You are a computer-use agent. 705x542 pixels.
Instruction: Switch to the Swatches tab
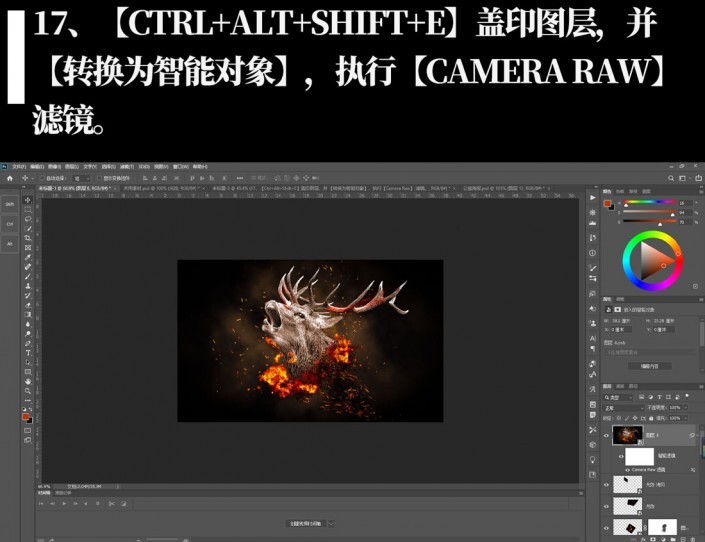(x=620, y=192)
